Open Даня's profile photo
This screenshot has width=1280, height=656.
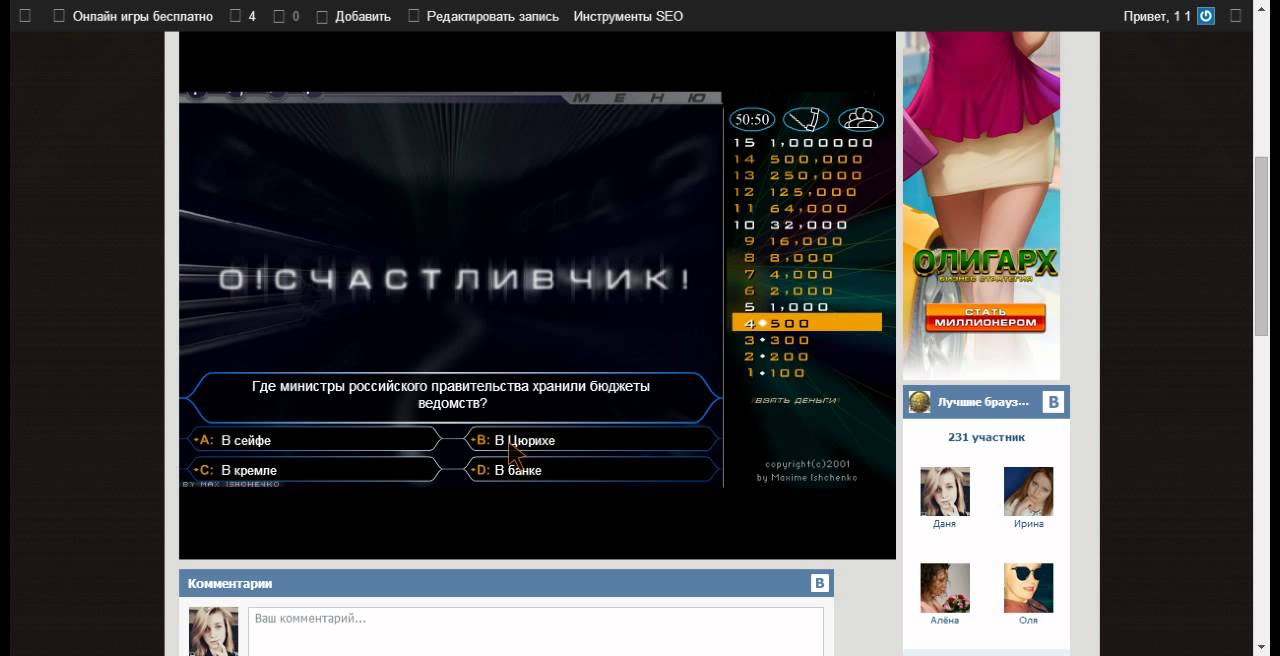944,491
